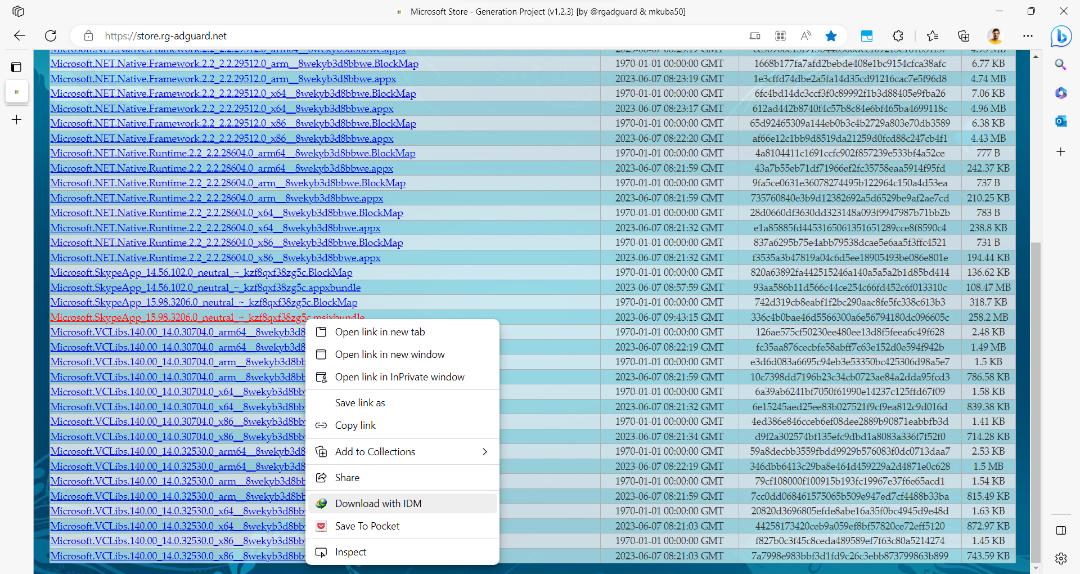This screenshot has width=1080, height=574.
Task: Open the sidebar search icon
Action: coord(1061,65)
